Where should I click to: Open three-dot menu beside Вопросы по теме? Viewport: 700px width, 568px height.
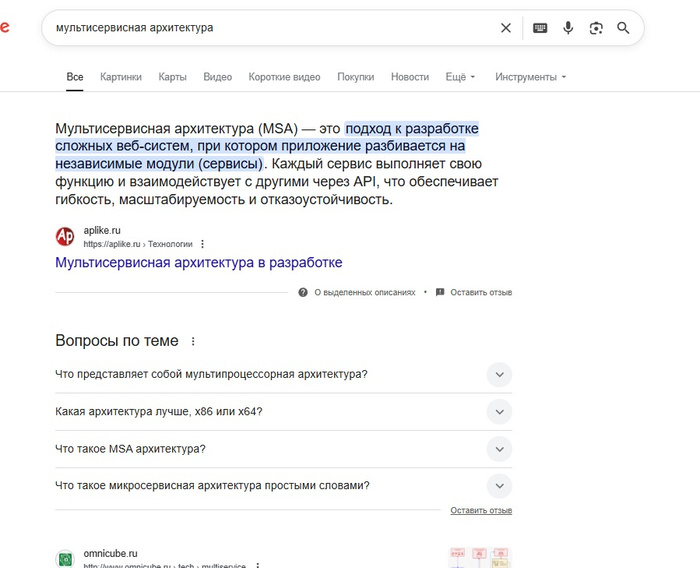click(194, 341)
